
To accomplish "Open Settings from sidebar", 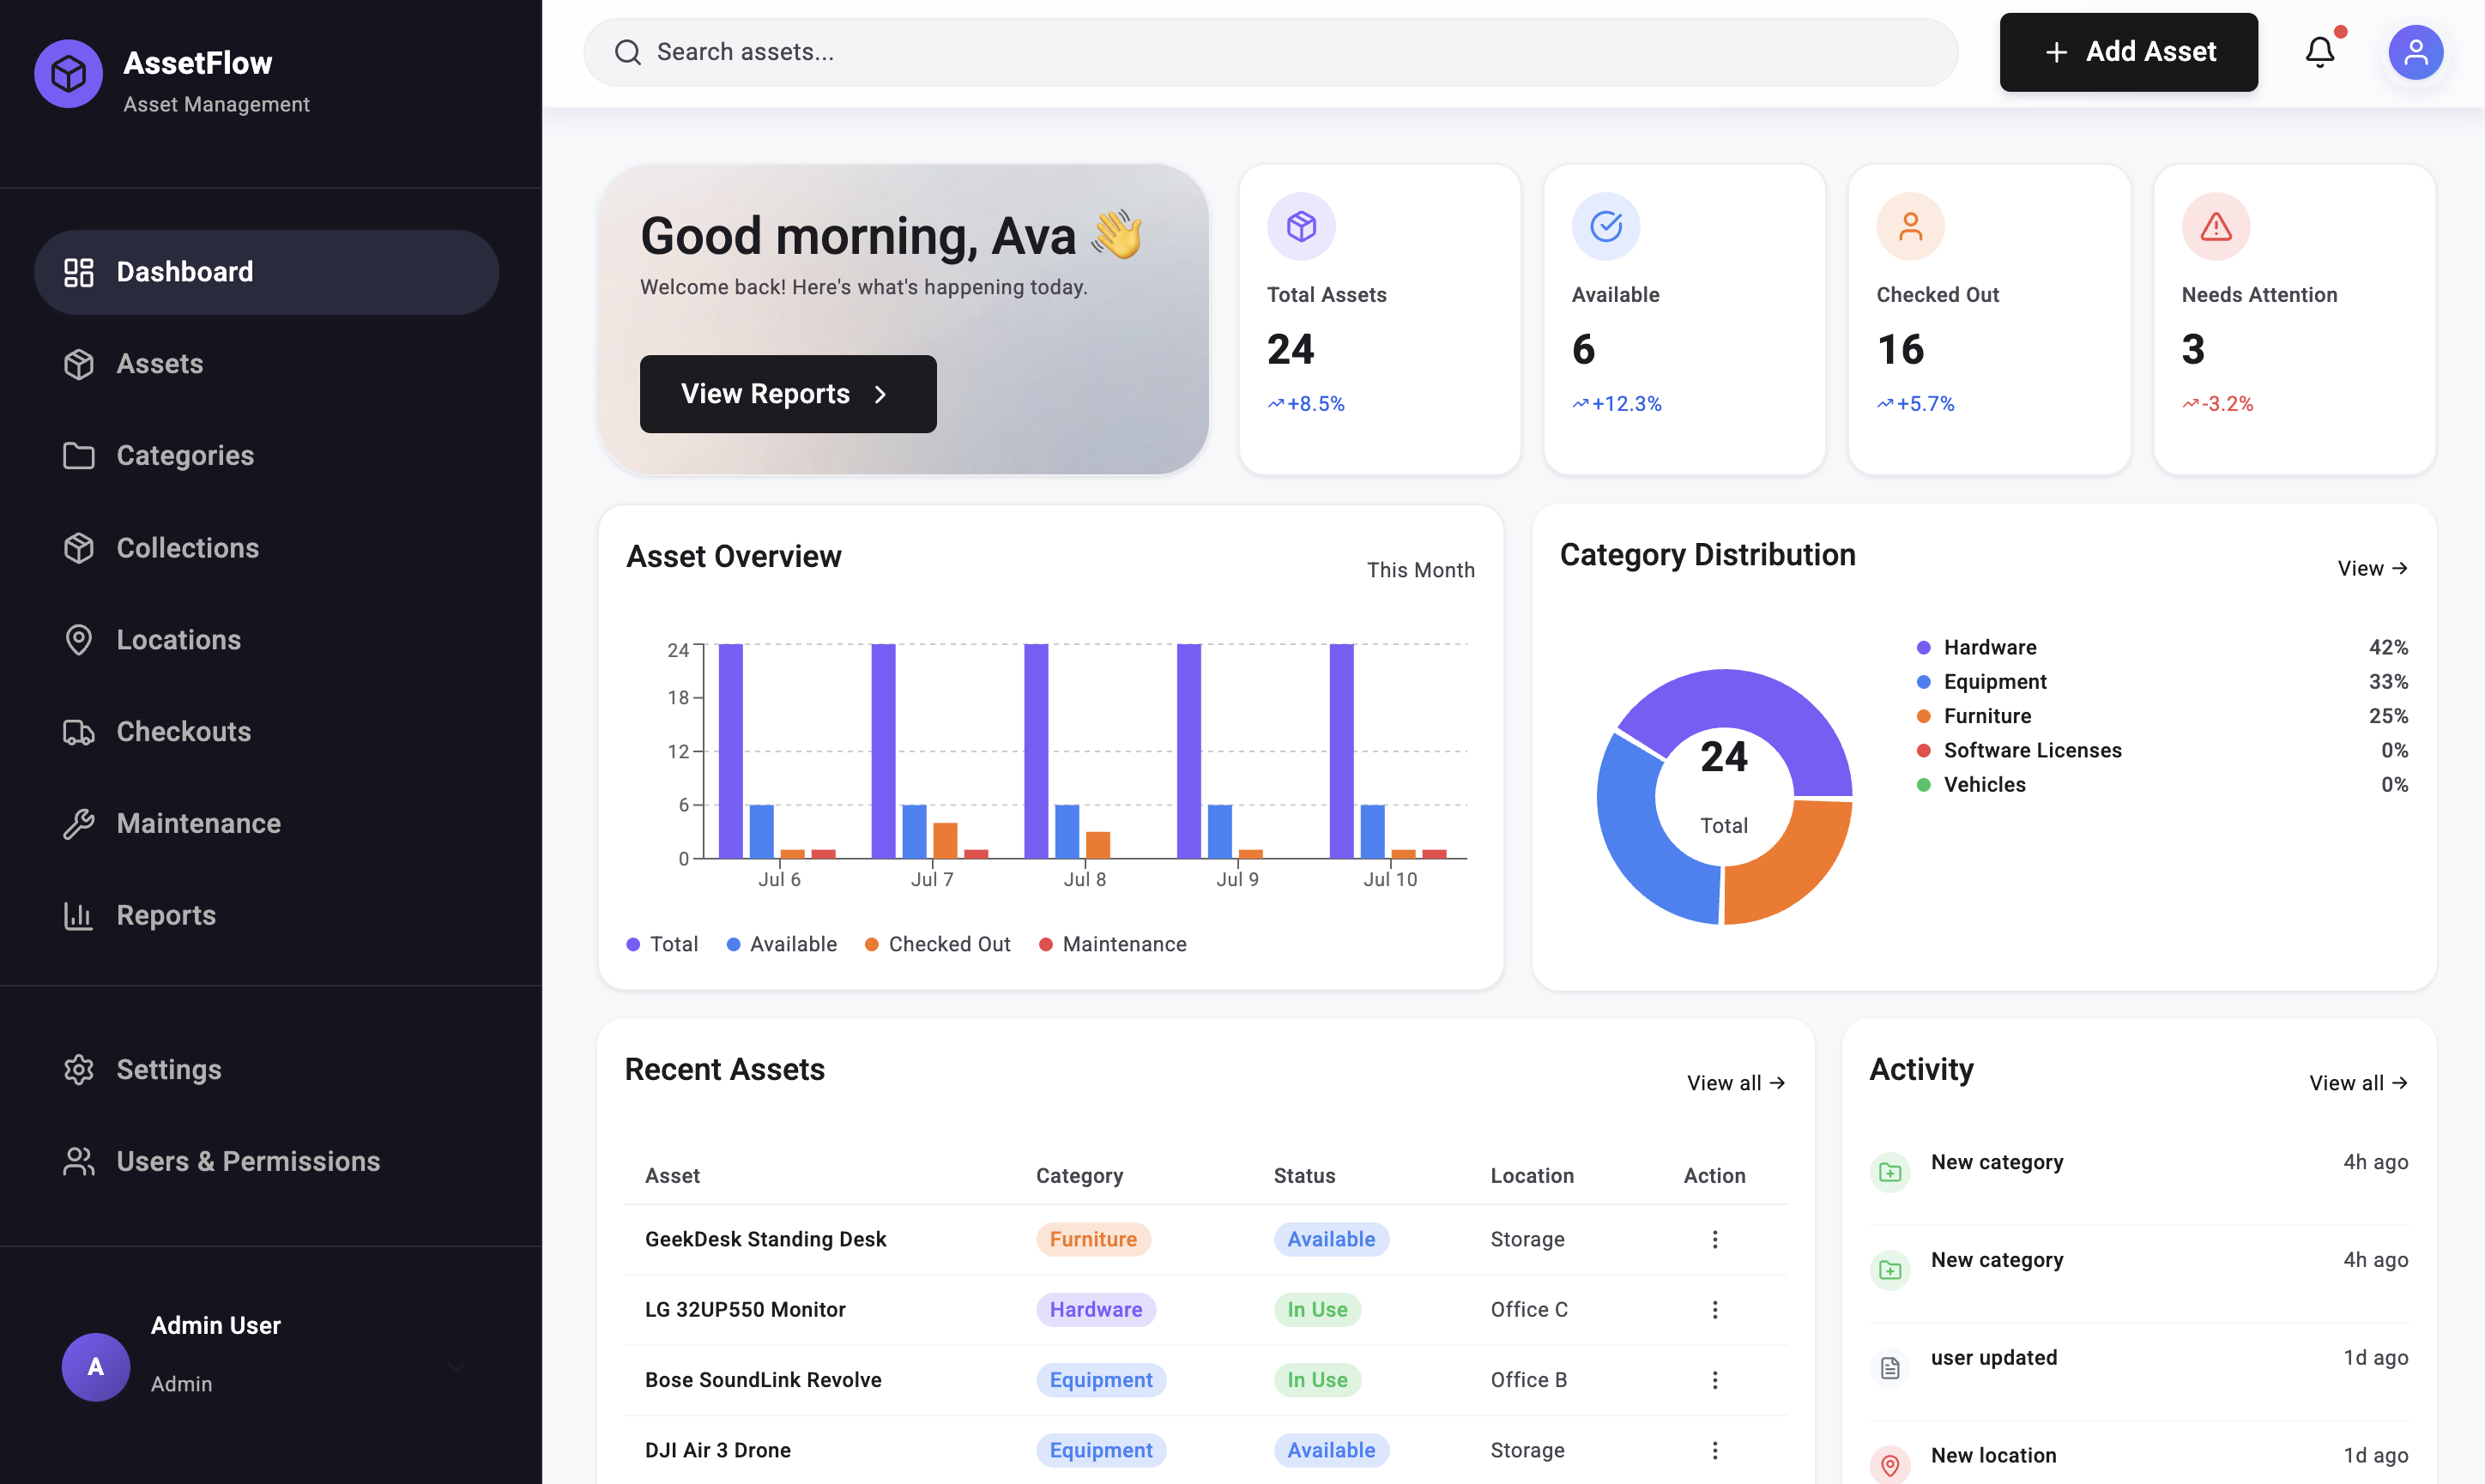I will click(266, 1070).
